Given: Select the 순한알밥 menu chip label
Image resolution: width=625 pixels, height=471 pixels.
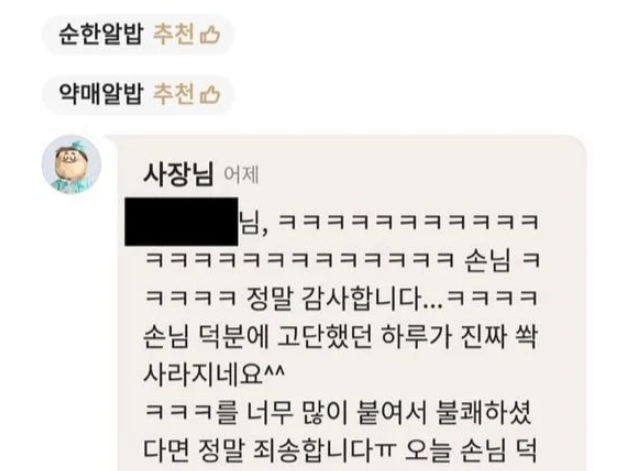Looking at the screenshot, I should tap(101, 34).
